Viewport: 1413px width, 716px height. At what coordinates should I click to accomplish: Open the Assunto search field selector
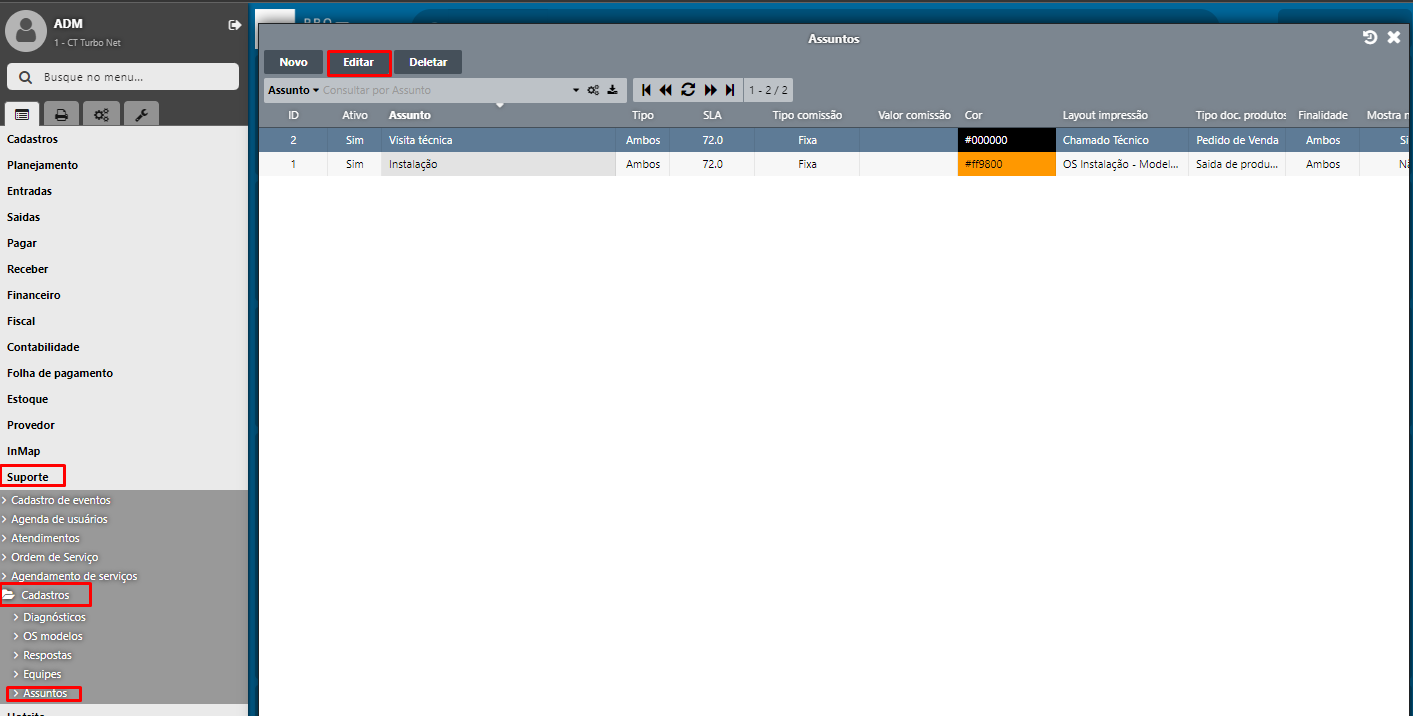coord(293,90)
